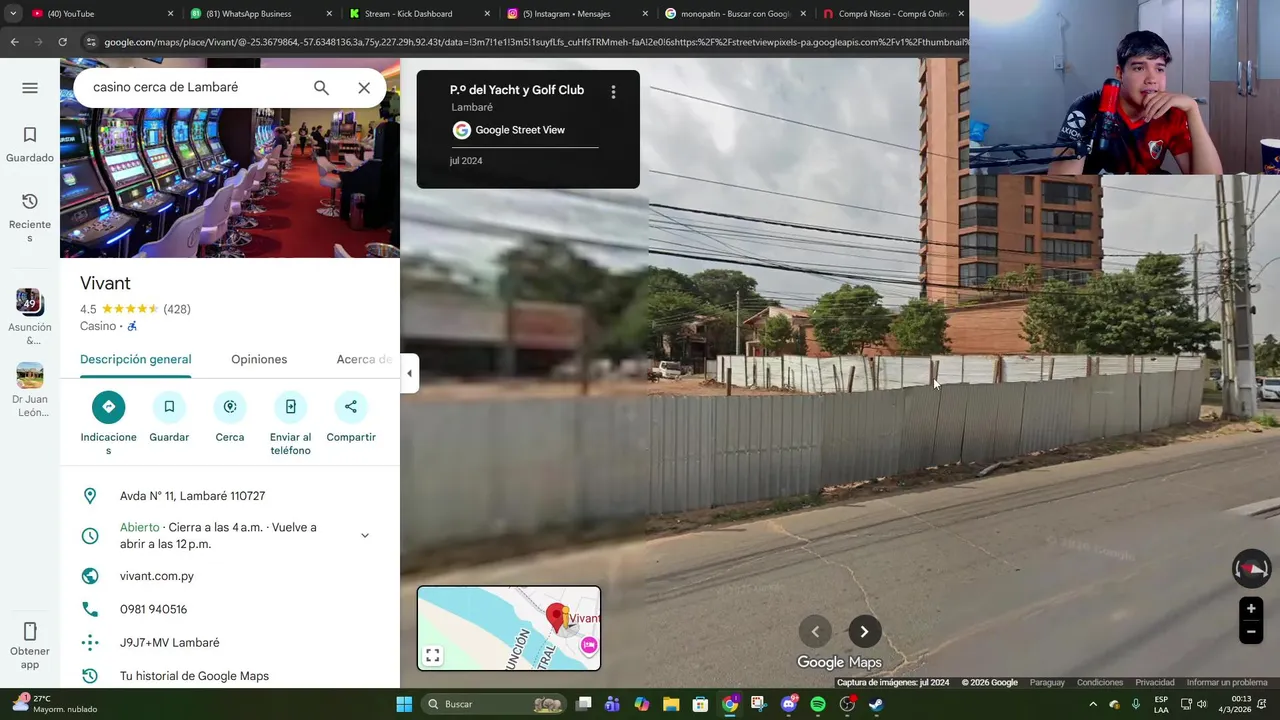
Task: Switch to the Instagram Mensajes tab
Action: [578, 14]
